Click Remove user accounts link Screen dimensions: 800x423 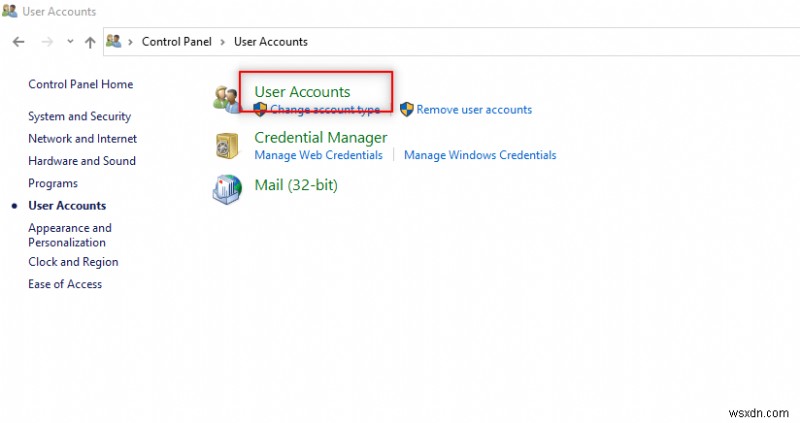[x=474, y=110]
